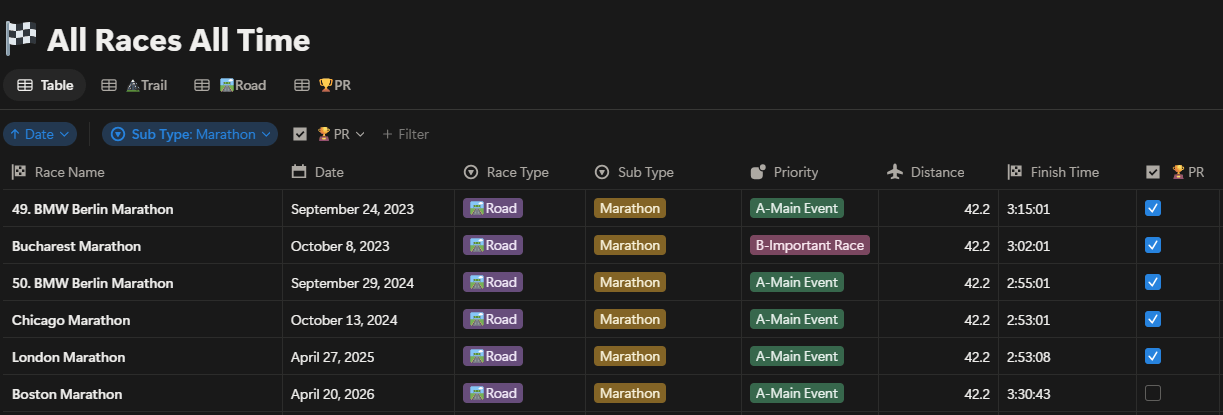The width and height of the screenshot is (1223, 415).
Task: Click the checkbox icon in PR header
Action: (1153, 172)
